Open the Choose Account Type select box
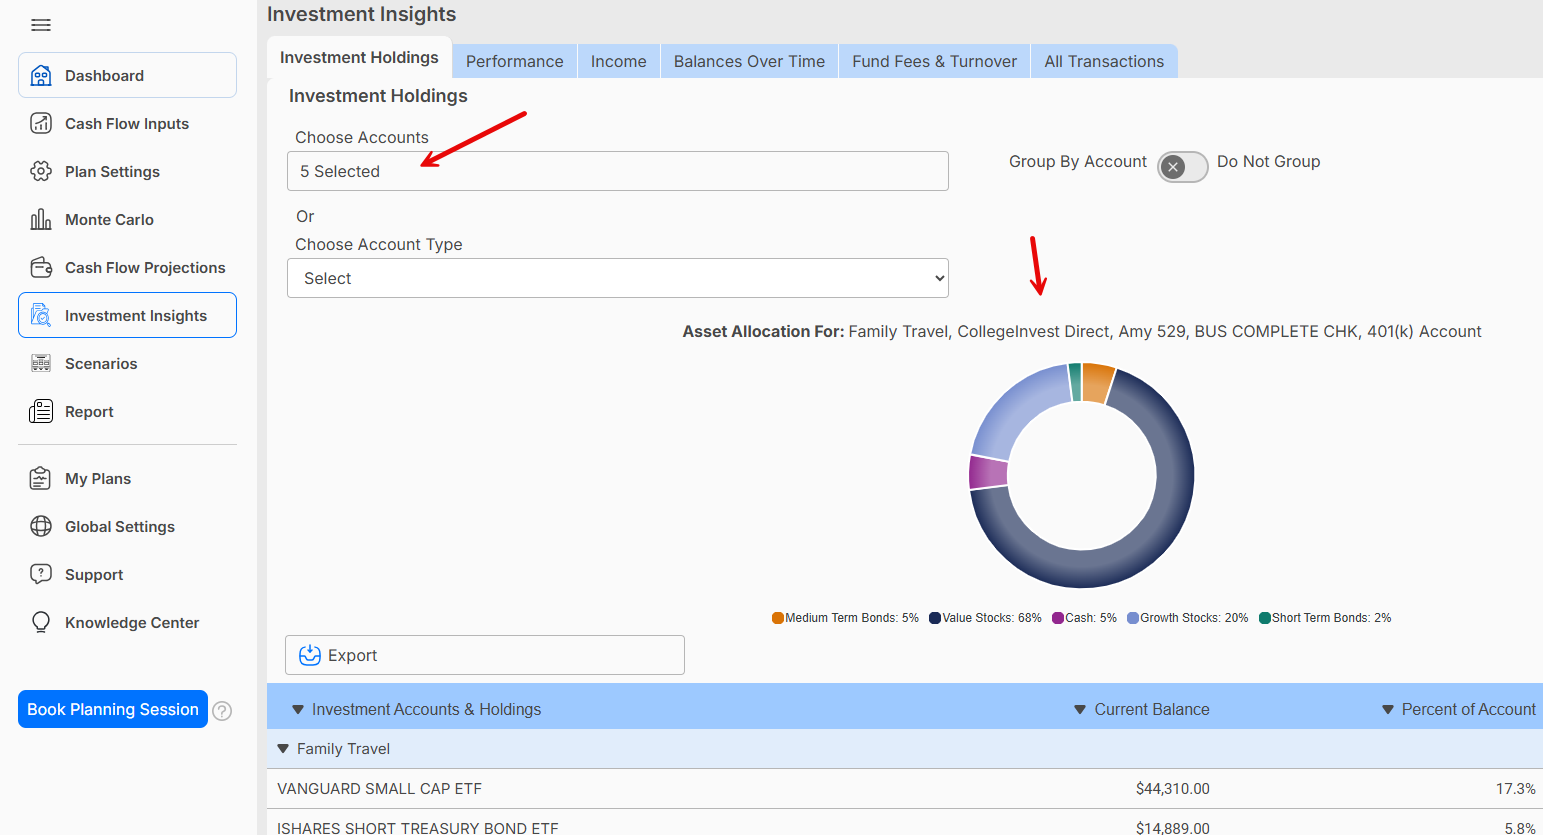Viewport: 1543px width, 835px height. (x=618, y=278)
